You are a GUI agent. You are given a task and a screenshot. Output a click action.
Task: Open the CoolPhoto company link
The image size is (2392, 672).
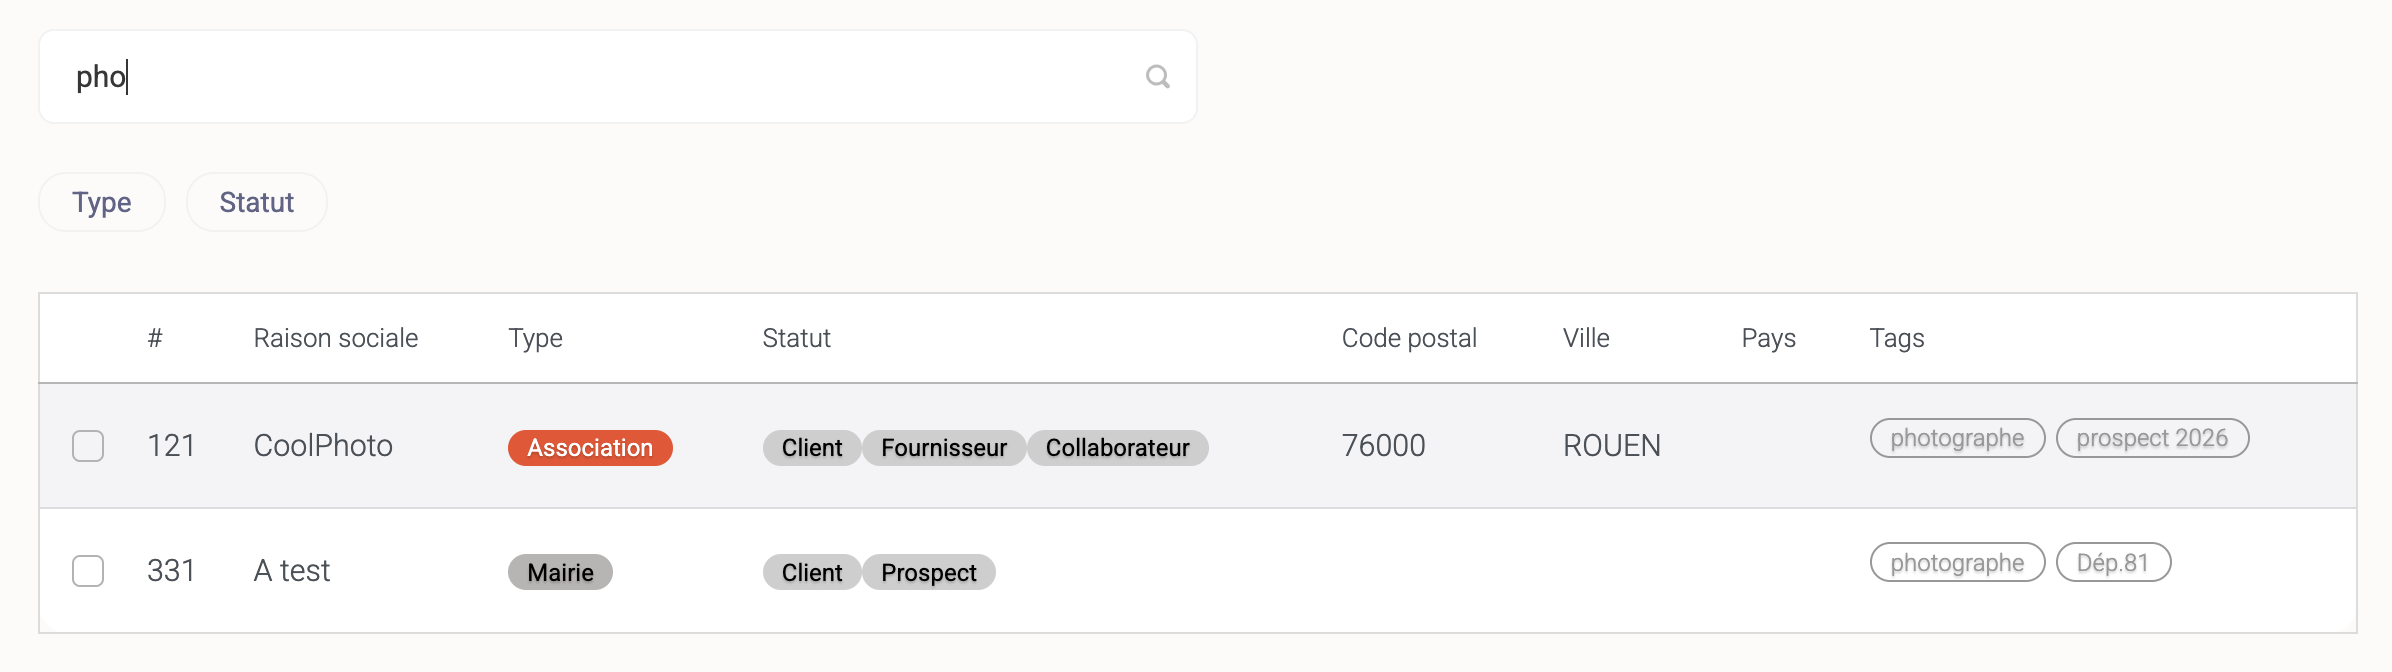[323, 446]
